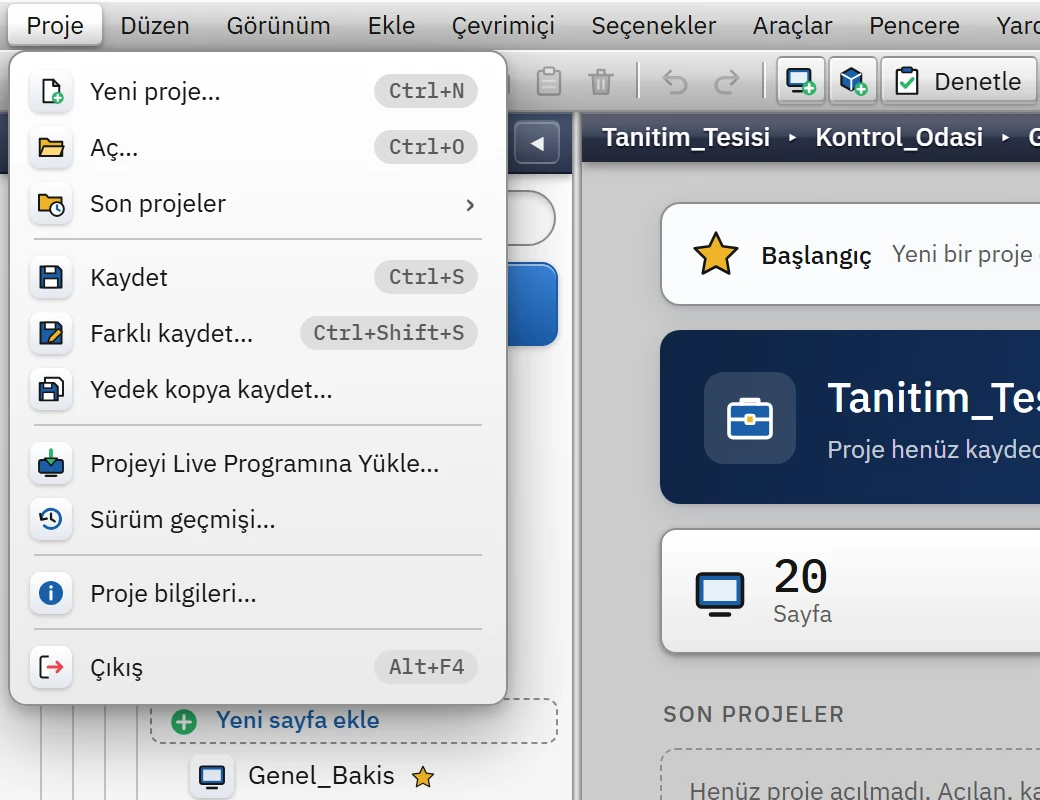Screen dimensions: 1040x800
Task: Click the Proje bilgileri info icon
Action: [x=51, y=593]
